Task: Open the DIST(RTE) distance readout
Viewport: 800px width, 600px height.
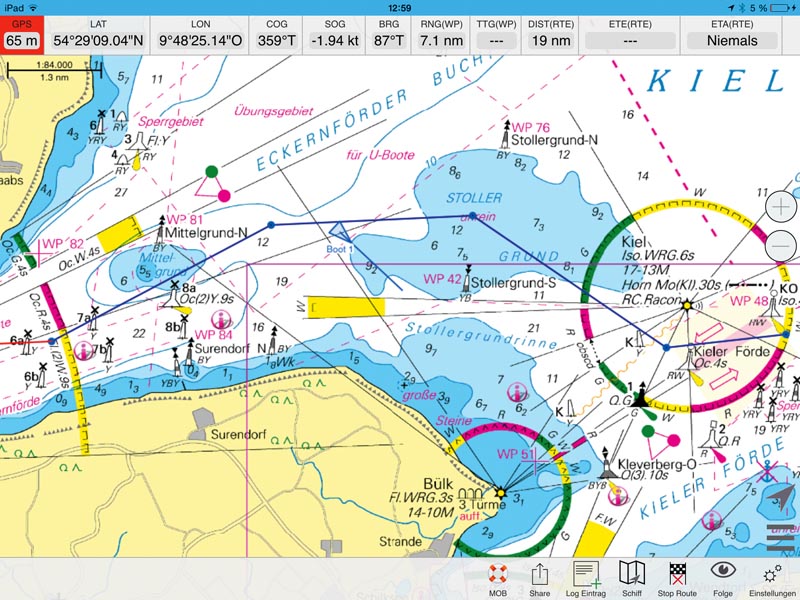Action: (x=551, y=33)
